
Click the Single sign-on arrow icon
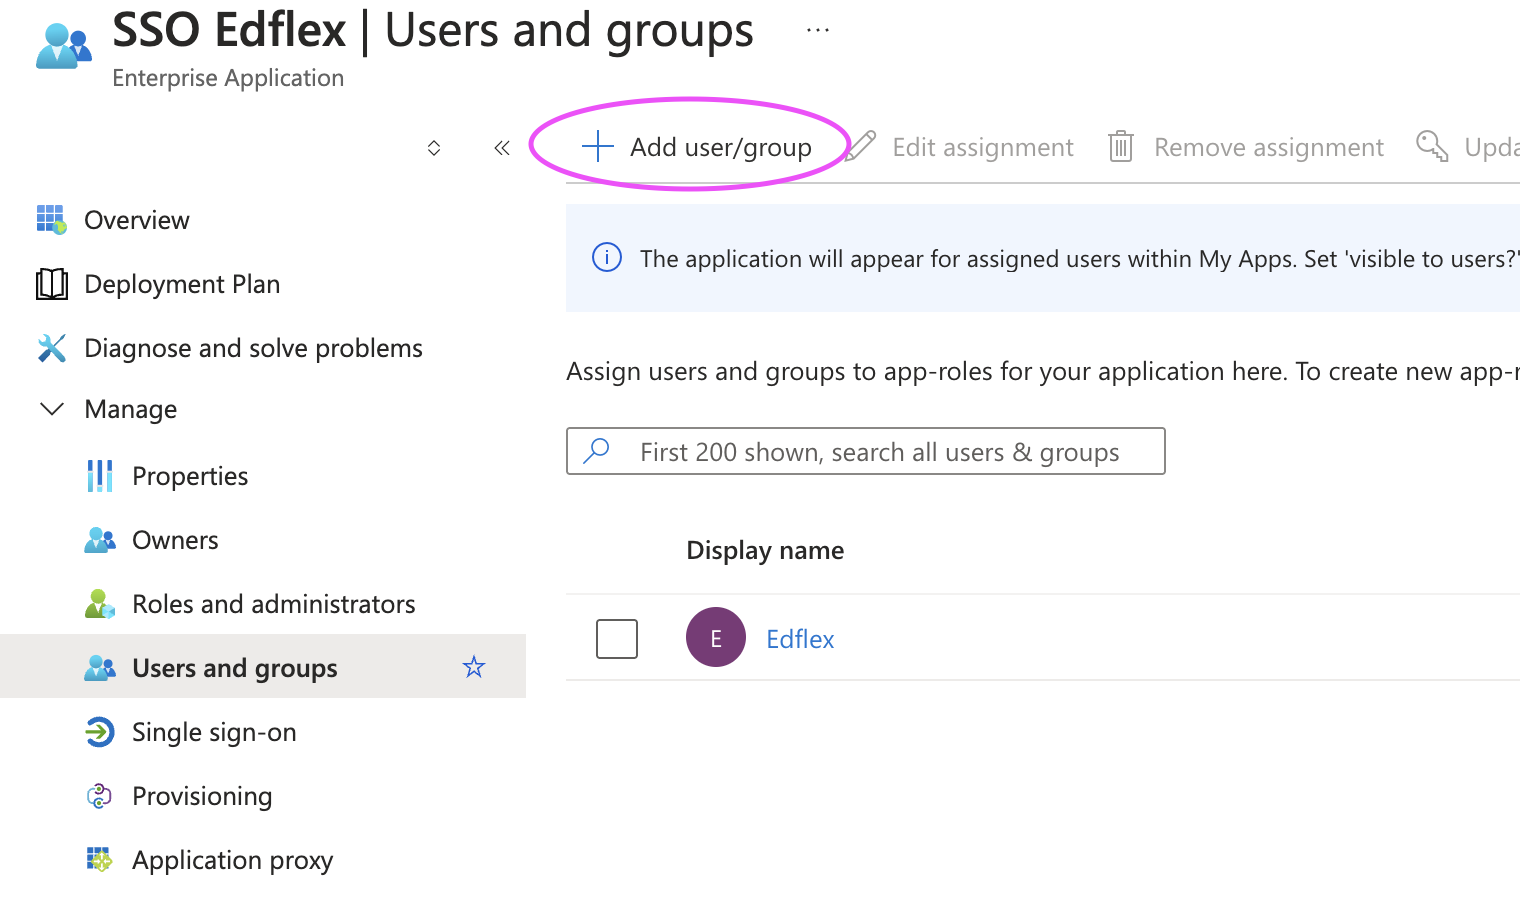pos(99,732)
